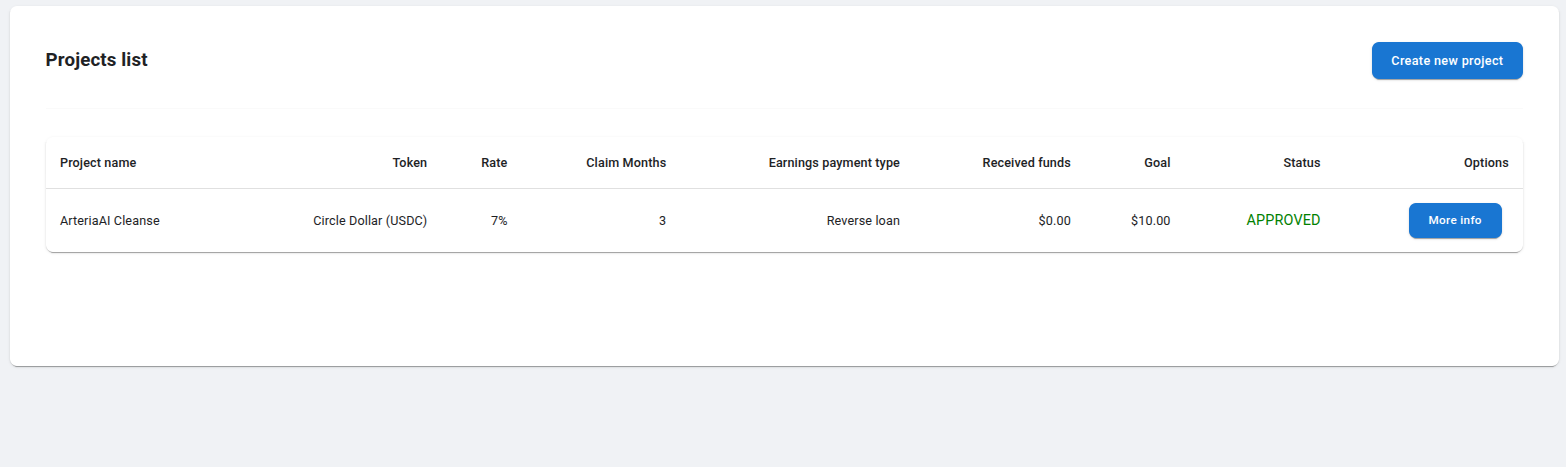Click the 7% rate value
Viewport: 1566px width, 467px height.
(498, 221)
